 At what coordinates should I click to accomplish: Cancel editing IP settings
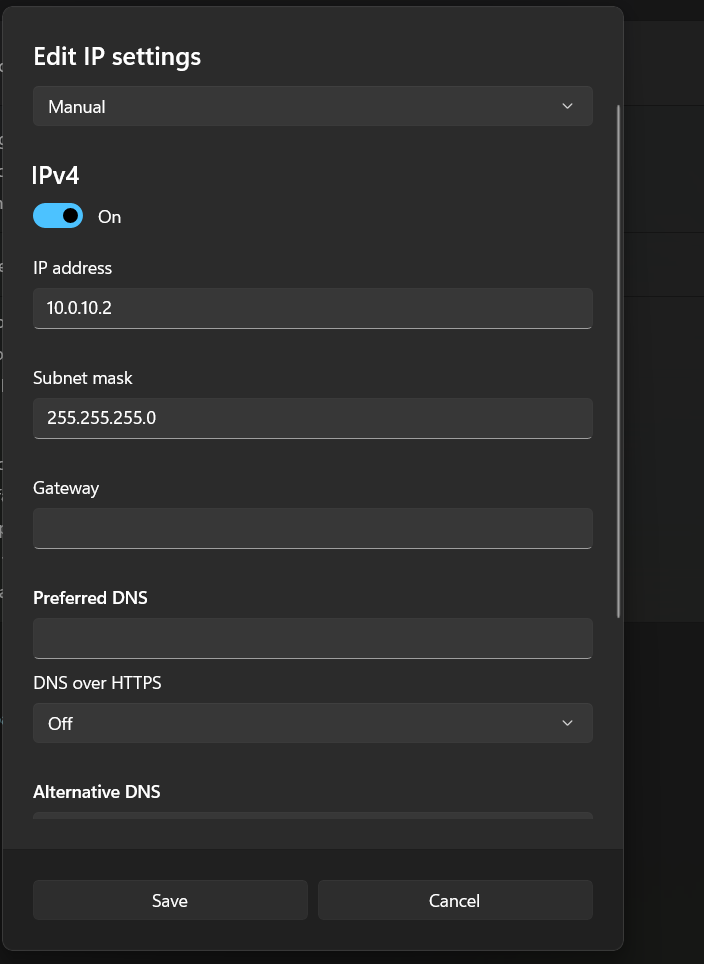[x=455, y=900]
